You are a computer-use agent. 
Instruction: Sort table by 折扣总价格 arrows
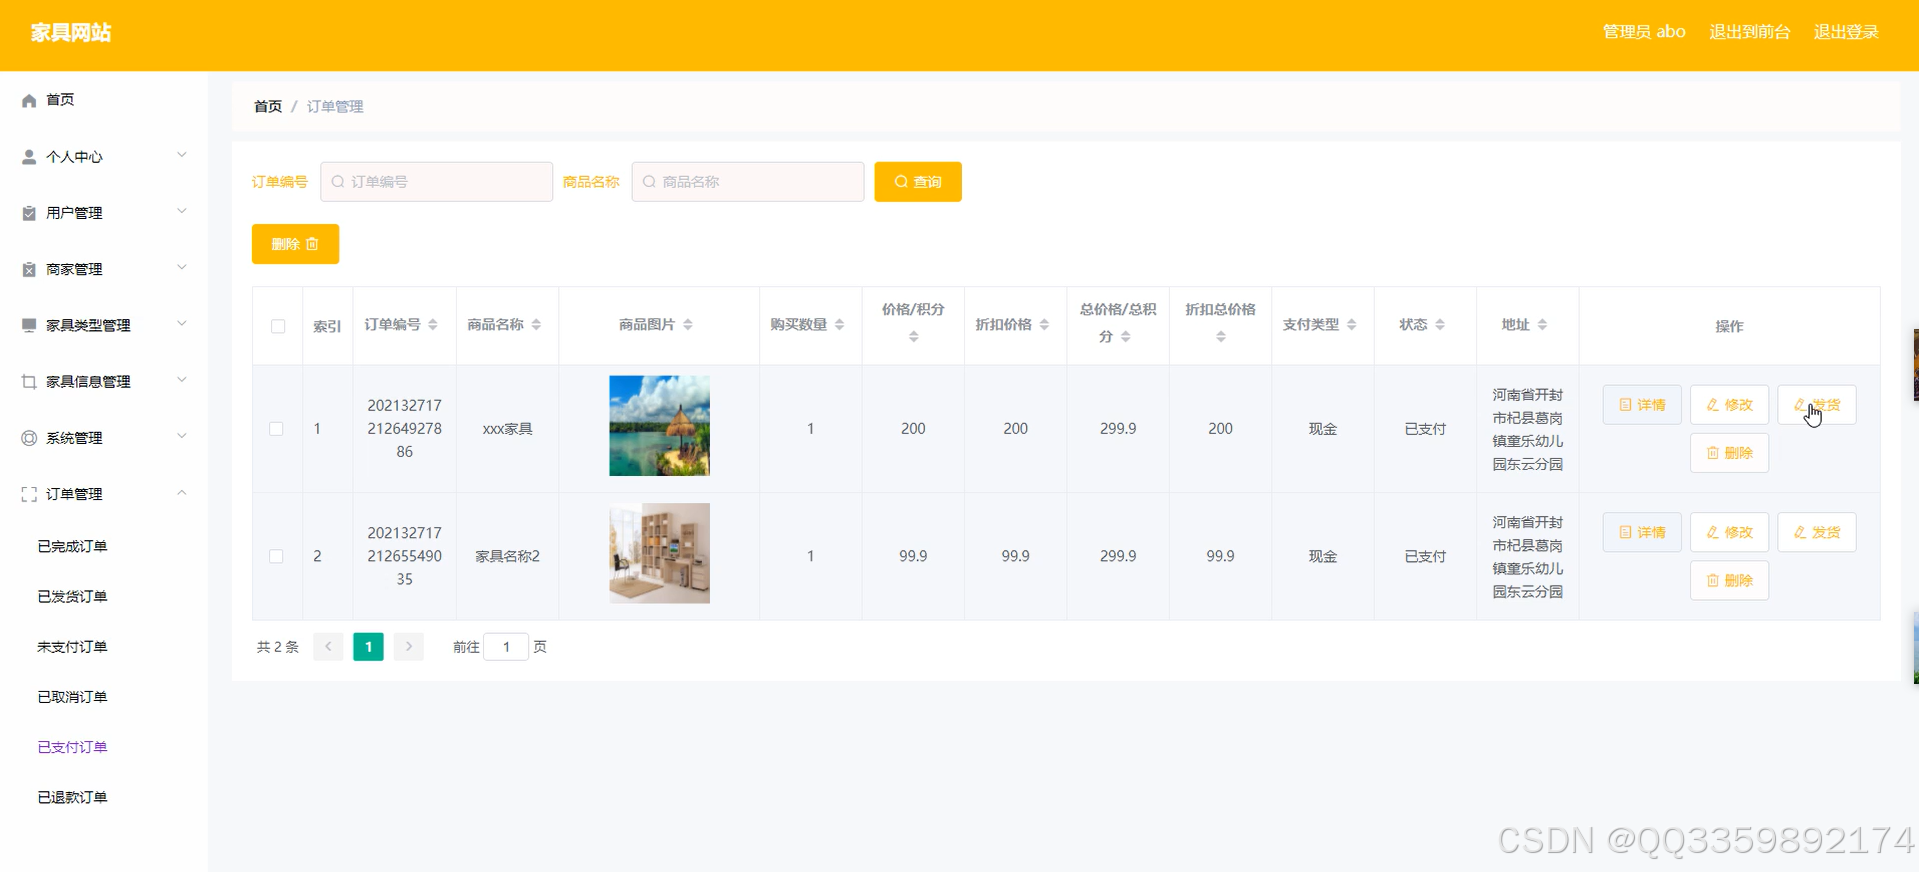(x=1220, y=337)
